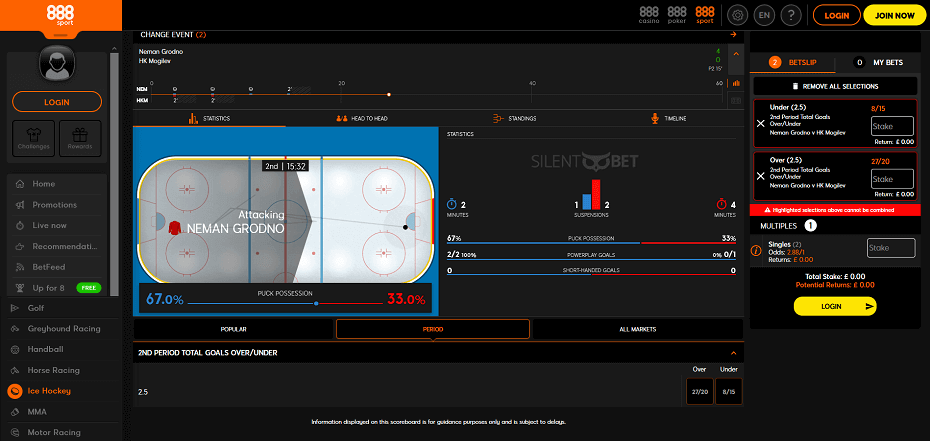Select Over 27/20 odds in the market
Screen dimensions: 930x441
[x=700, y=391]
